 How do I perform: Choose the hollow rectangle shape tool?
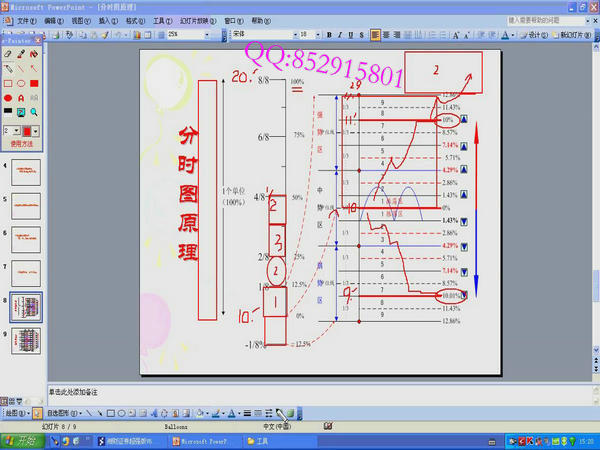tap(9, 84)
